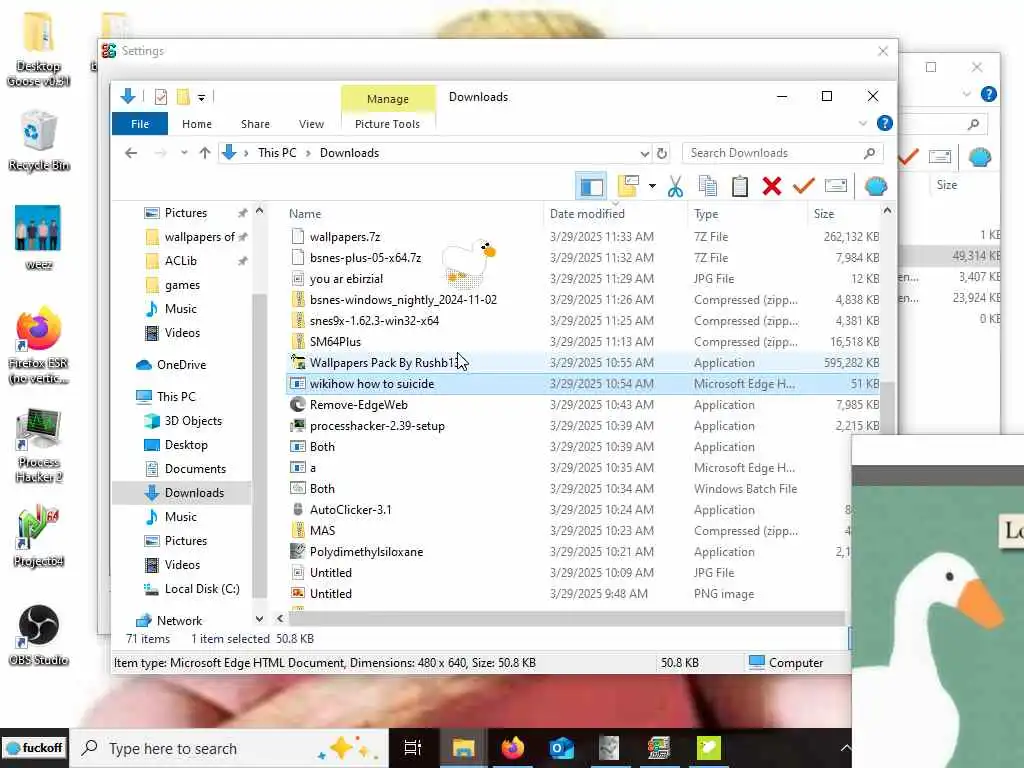
Task: Switch to the Share ribbon tab
Action: pyautogui.click(x=255, y=124)
